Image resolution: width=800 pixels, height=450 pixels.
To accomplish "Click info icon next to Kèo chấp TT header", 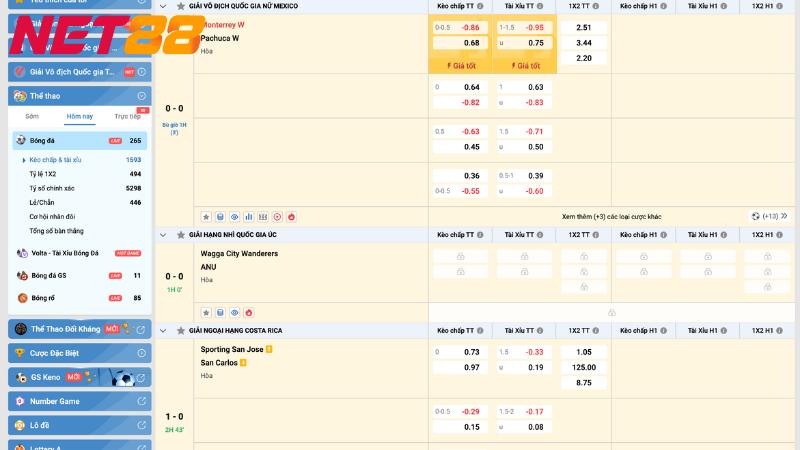I will 481,7.
